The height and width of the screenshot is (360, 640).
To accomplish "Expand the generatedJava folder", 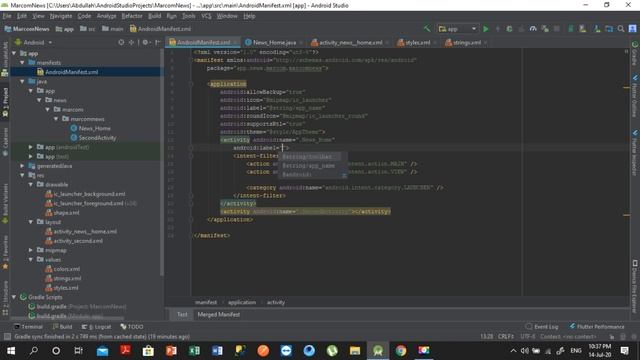I will [22, 166].
